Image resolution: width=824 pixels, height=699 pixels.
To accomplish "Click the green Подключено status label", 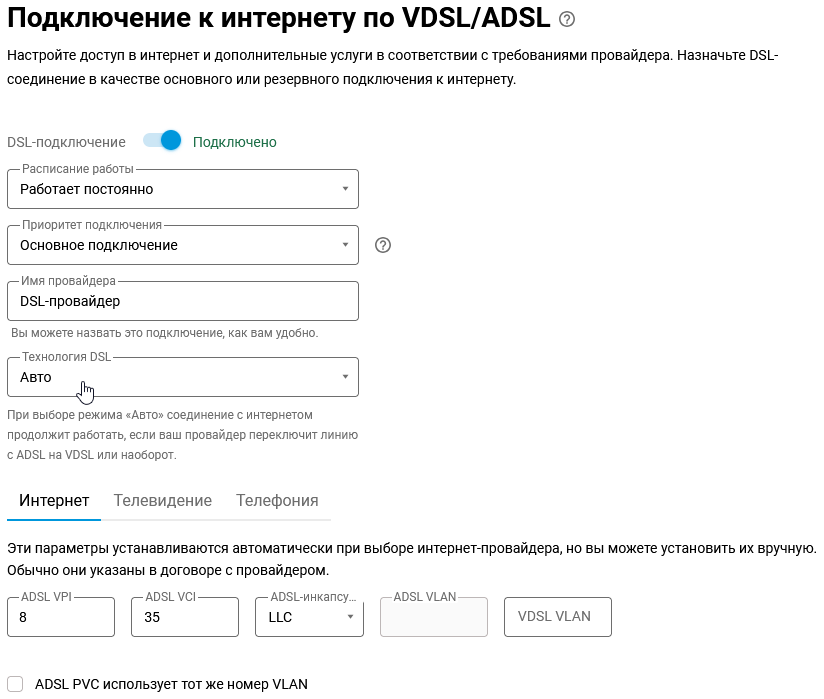I will click(x=235, y=142).
